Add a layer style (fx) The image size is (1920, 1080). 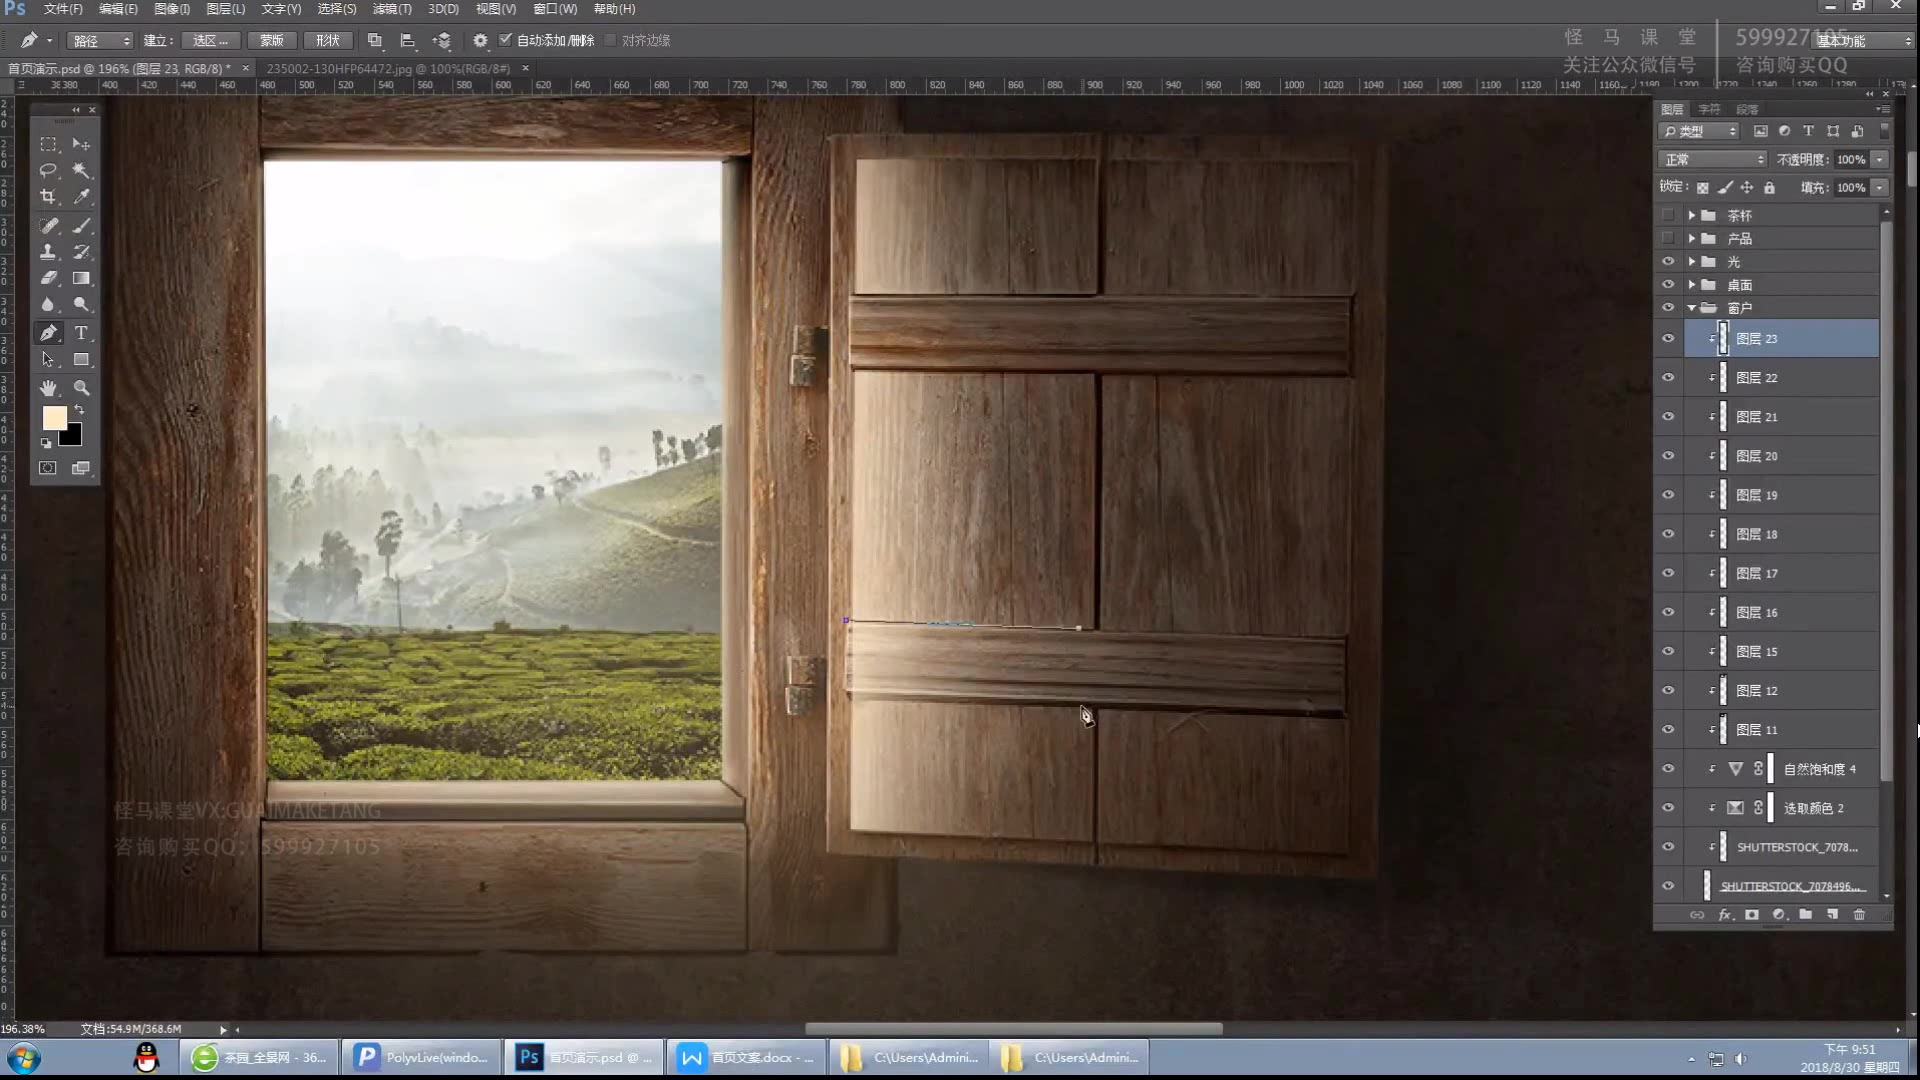pyautogui.click(x=1725, y=915)
